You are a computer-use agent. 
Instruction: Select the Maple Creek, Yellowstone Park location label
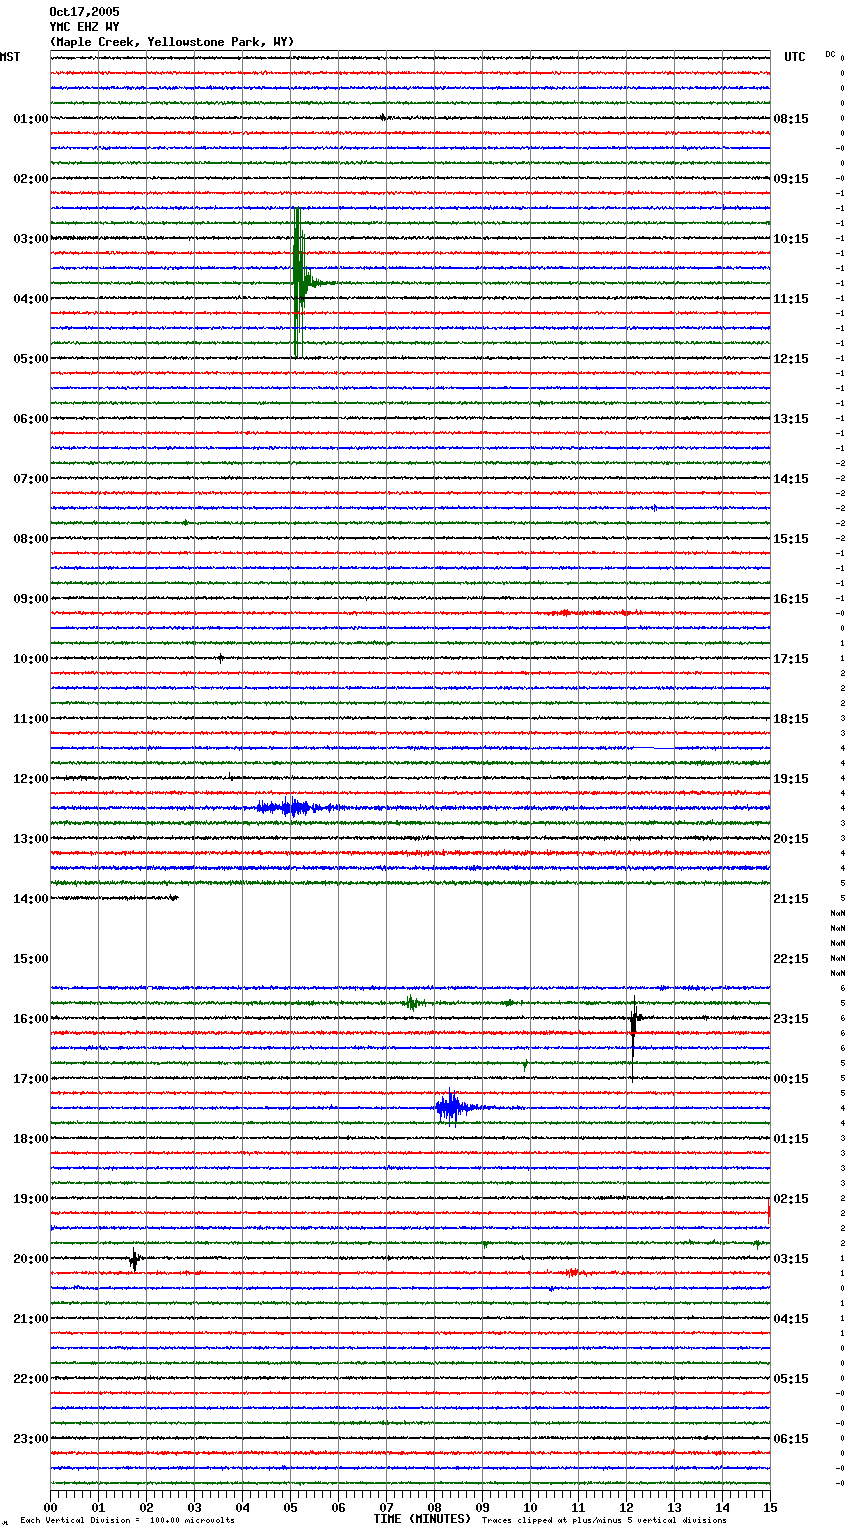172,42
